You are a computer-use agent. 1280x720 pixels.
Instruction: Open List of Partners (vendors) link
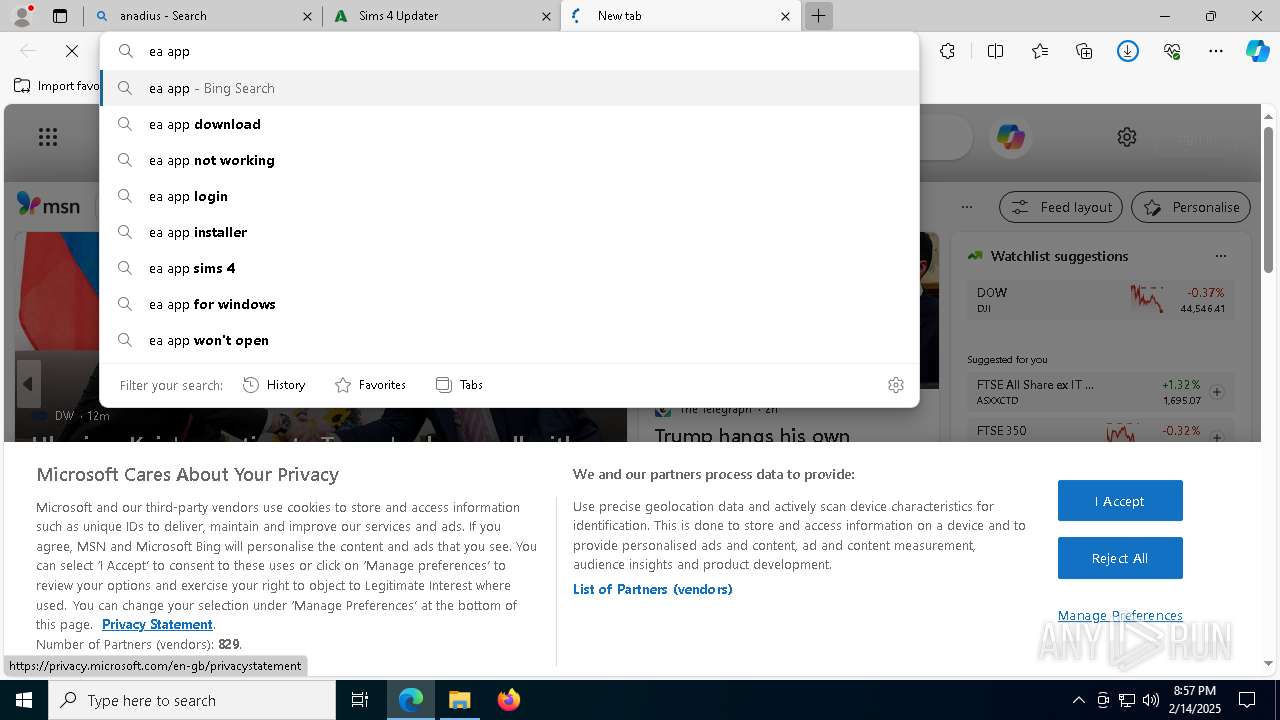[653, 589]
